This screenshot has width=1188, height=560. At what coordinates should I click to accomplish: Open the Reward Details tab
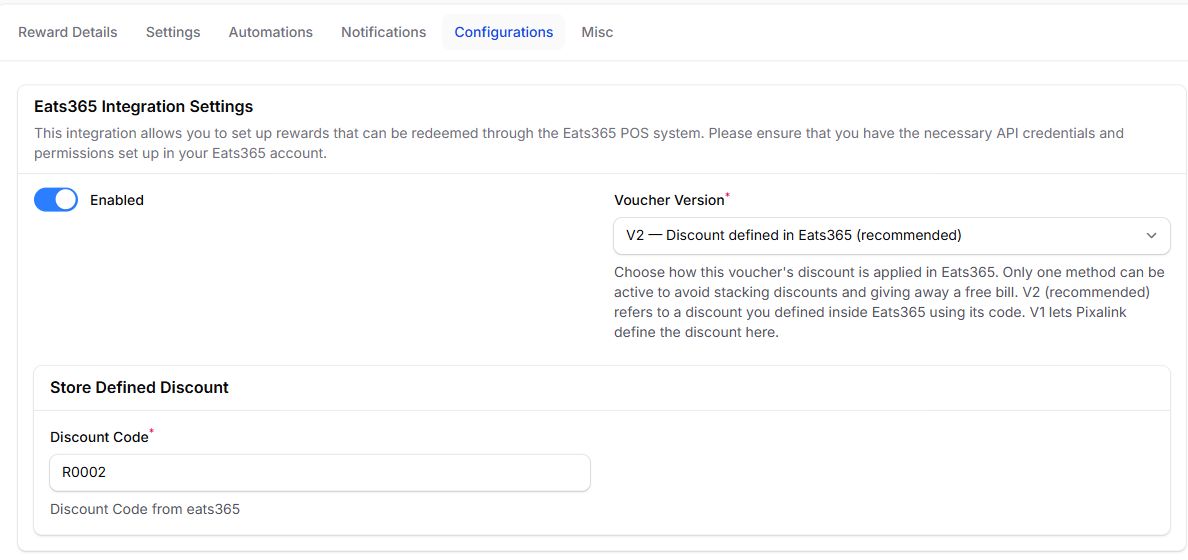[x=67, y=32]
